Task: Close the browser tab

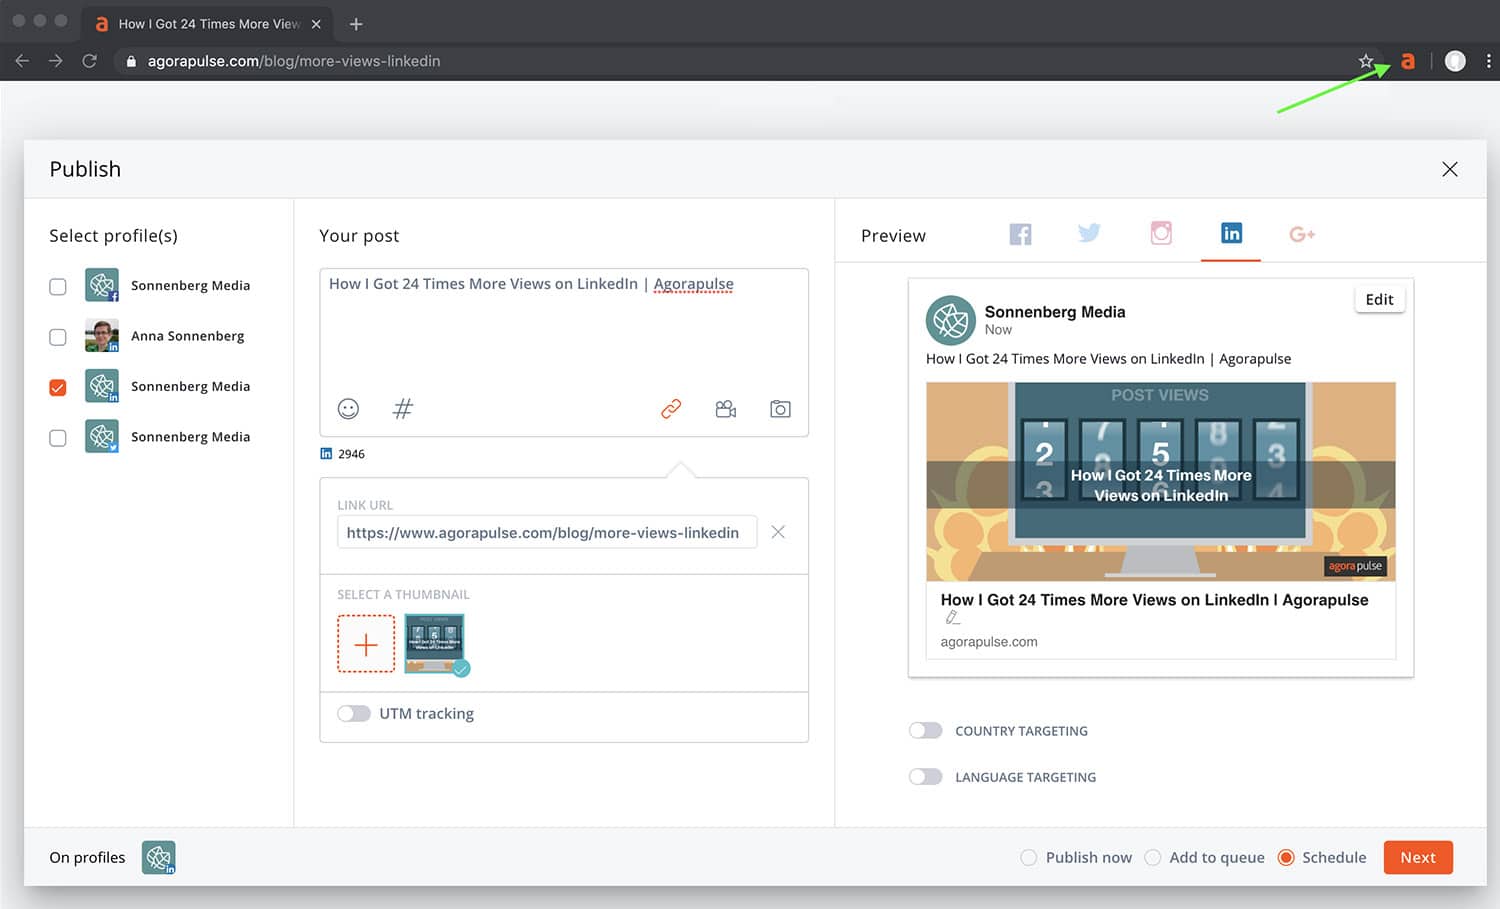Action: point(316,24)
